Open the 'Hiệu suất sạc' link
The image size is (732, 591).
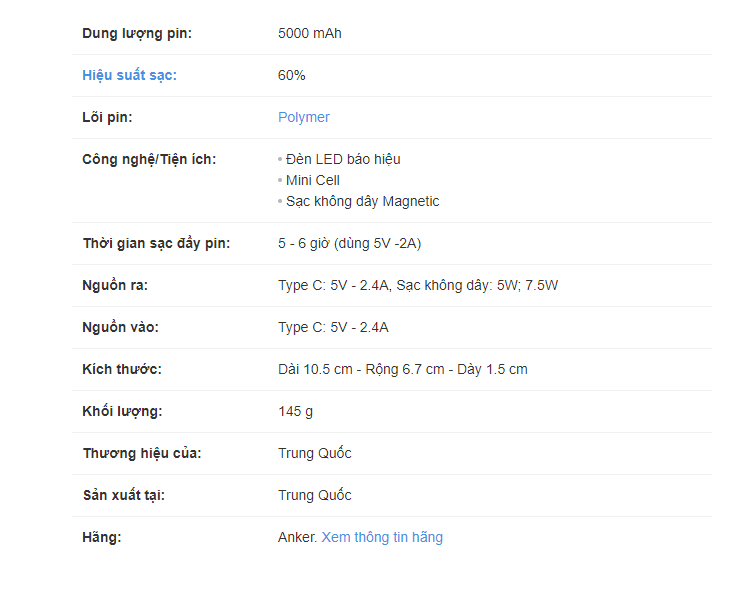(x=129, y=75)
